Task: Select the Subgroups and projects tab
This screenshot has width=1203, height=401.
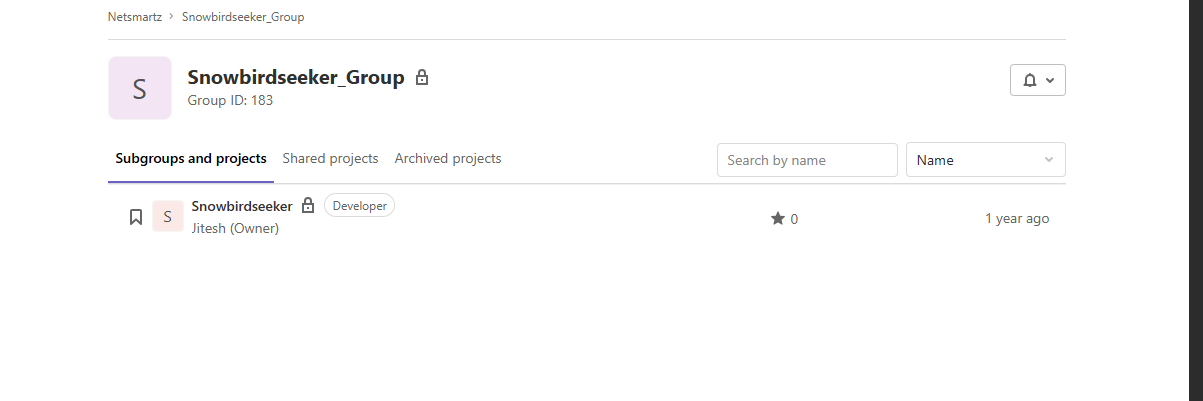Action: click(x=191, y=158)
